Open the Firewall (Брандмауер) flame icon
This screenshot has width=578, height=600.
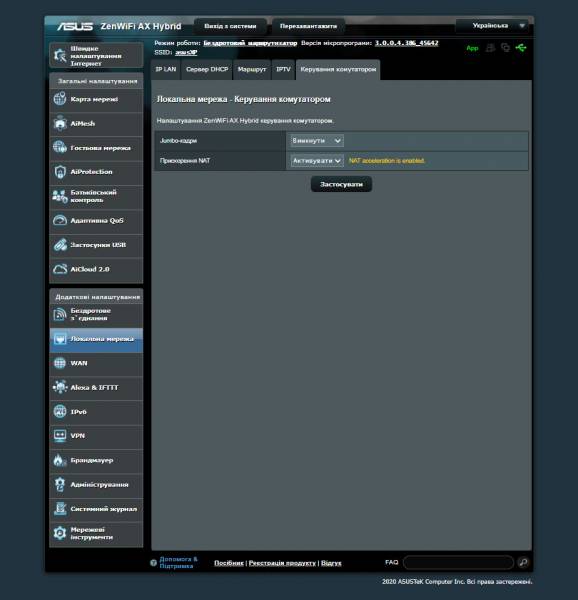pos(60,460)
